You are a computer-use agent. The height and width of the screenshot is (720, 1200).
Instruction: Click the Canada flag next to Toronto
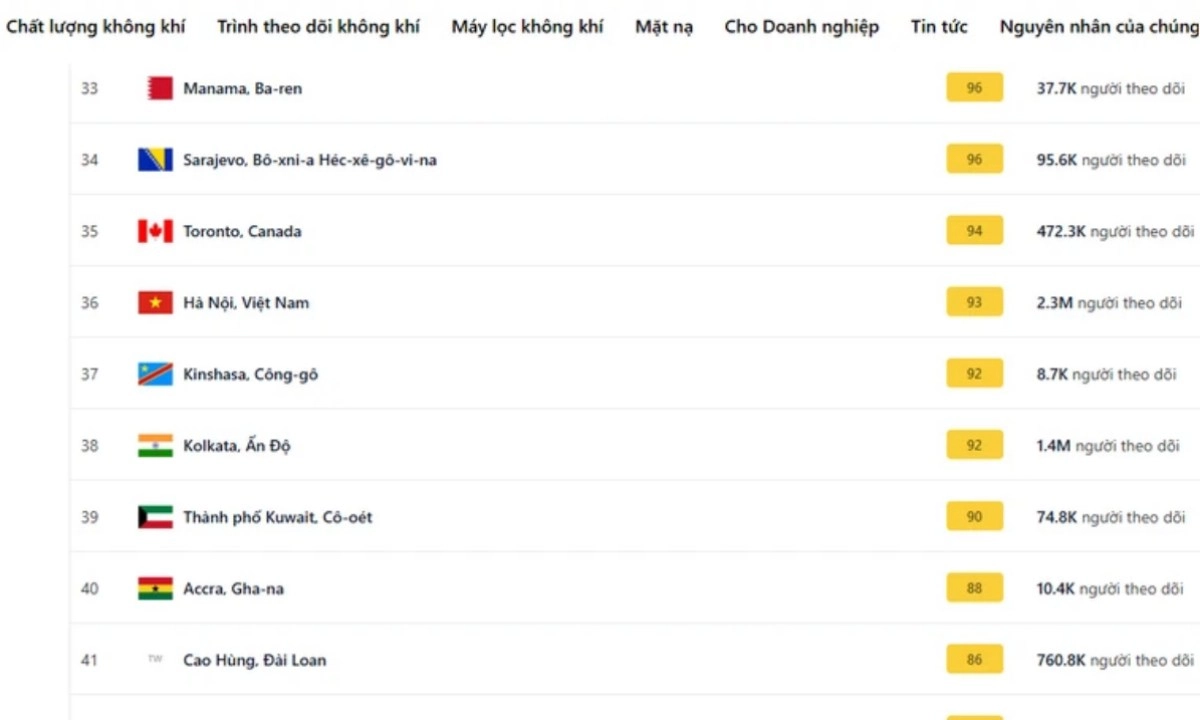tap(155, 231)
